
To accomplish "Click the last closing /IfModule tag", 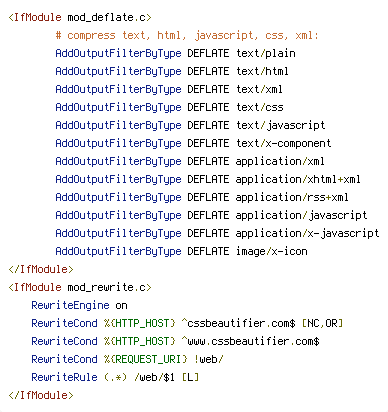I will (x=41, y=395).
